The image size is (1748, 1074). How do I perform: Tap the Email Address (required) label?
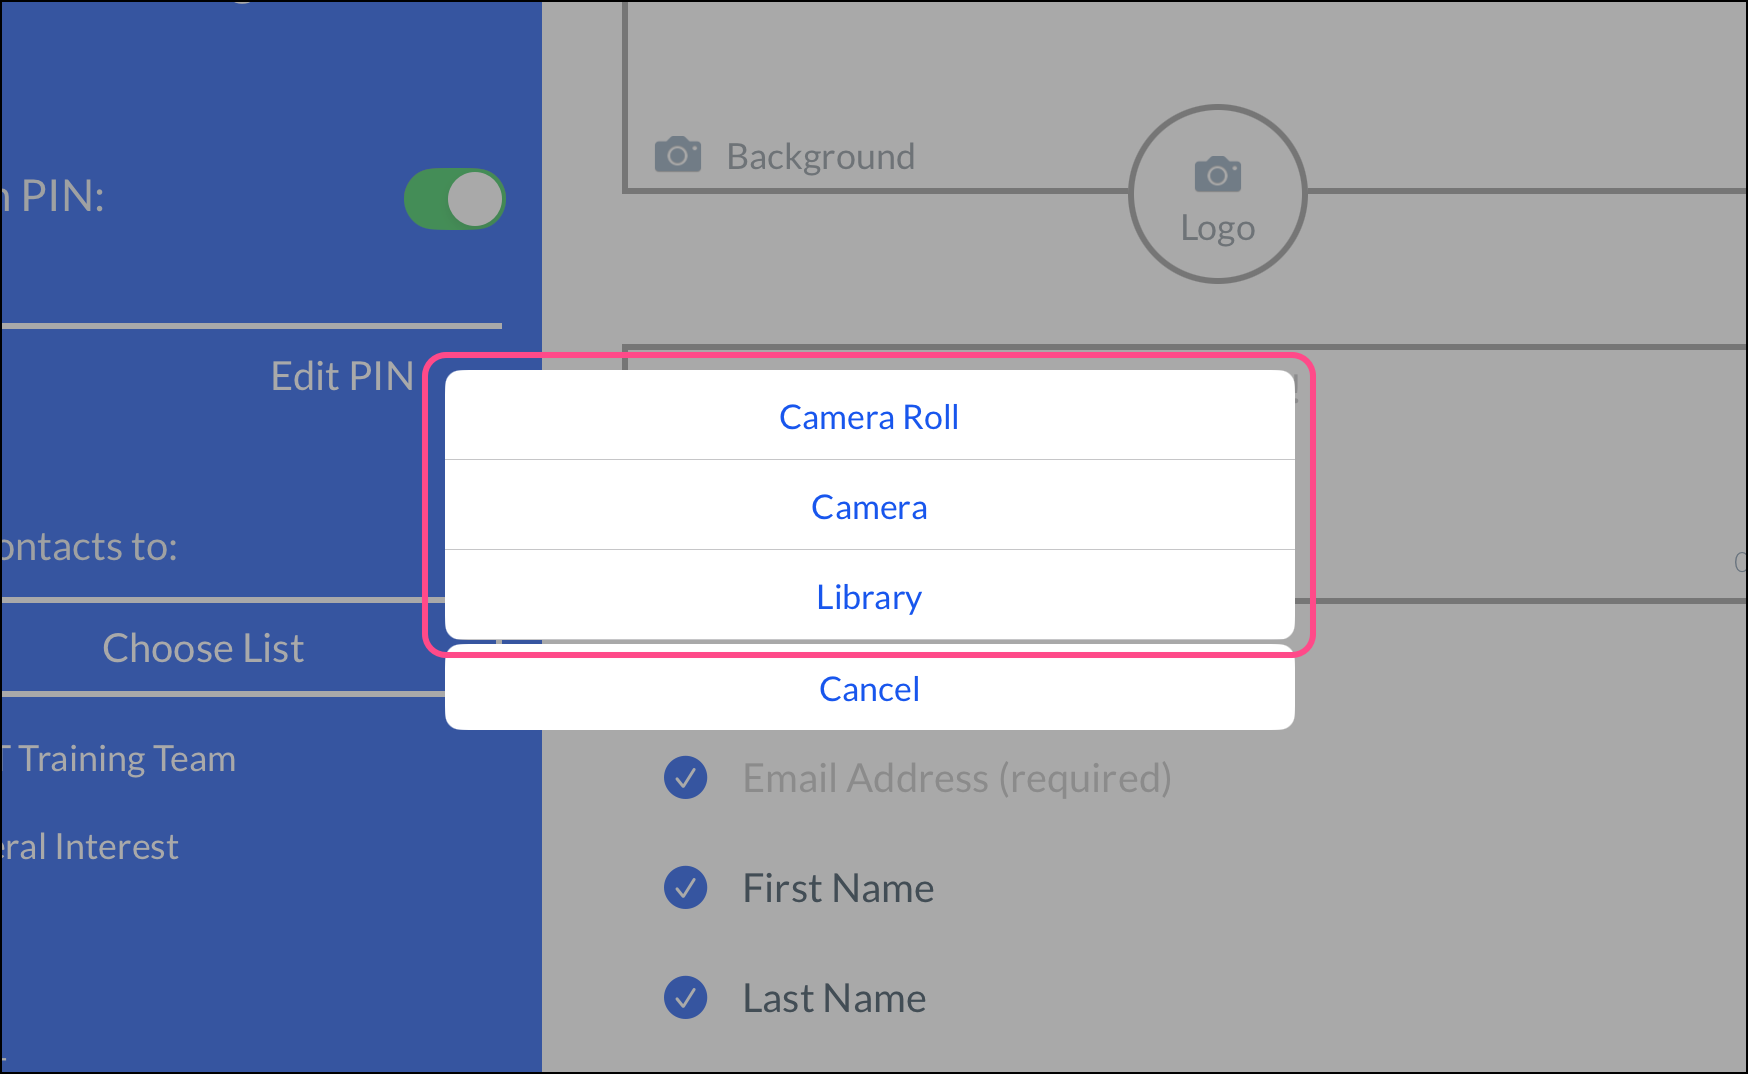(x=957, y=778)
